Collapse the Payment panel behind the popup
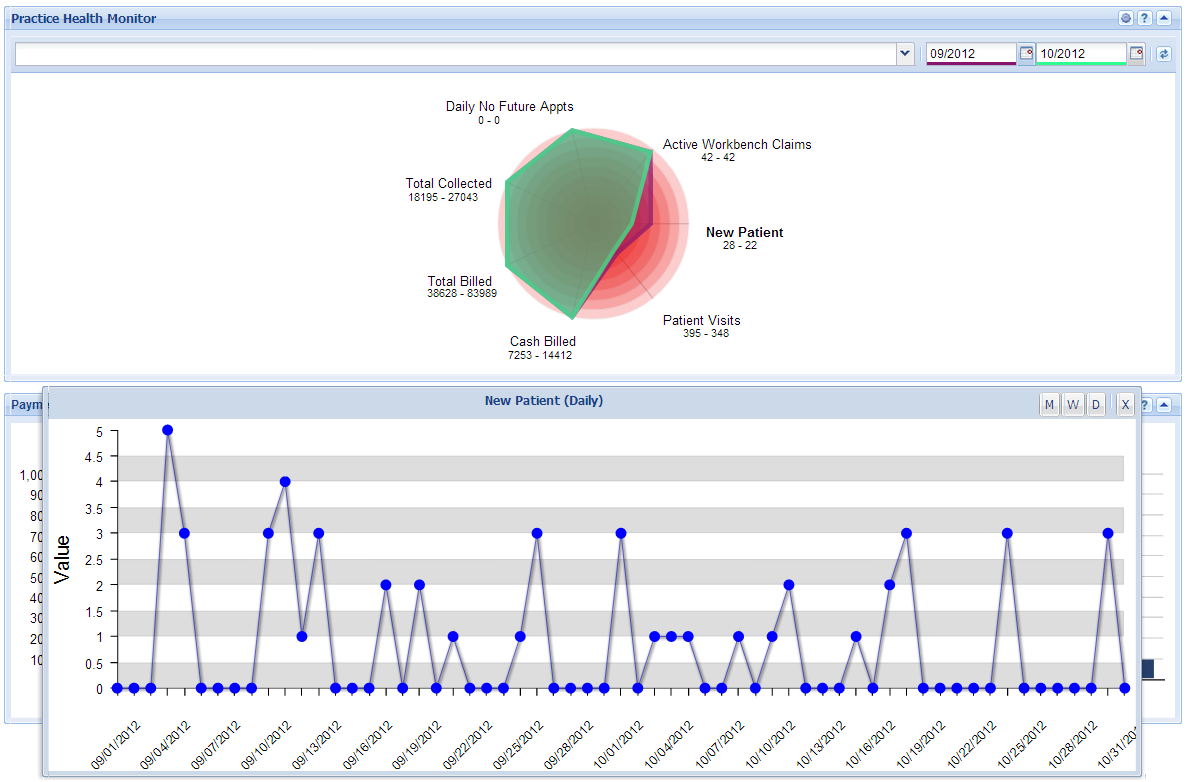This screenshot has width=1191, height=782. coord(1164,405)
